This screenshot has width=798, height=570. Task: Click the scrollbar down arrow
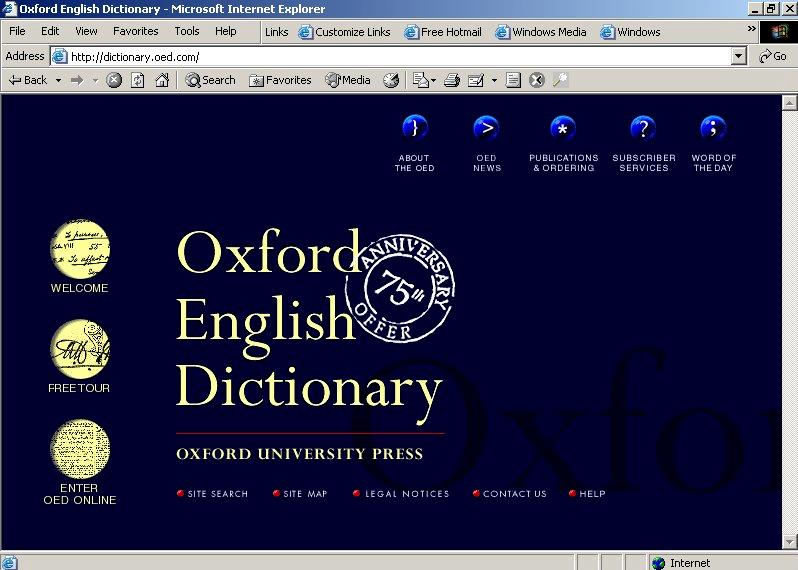pos(789,541)
